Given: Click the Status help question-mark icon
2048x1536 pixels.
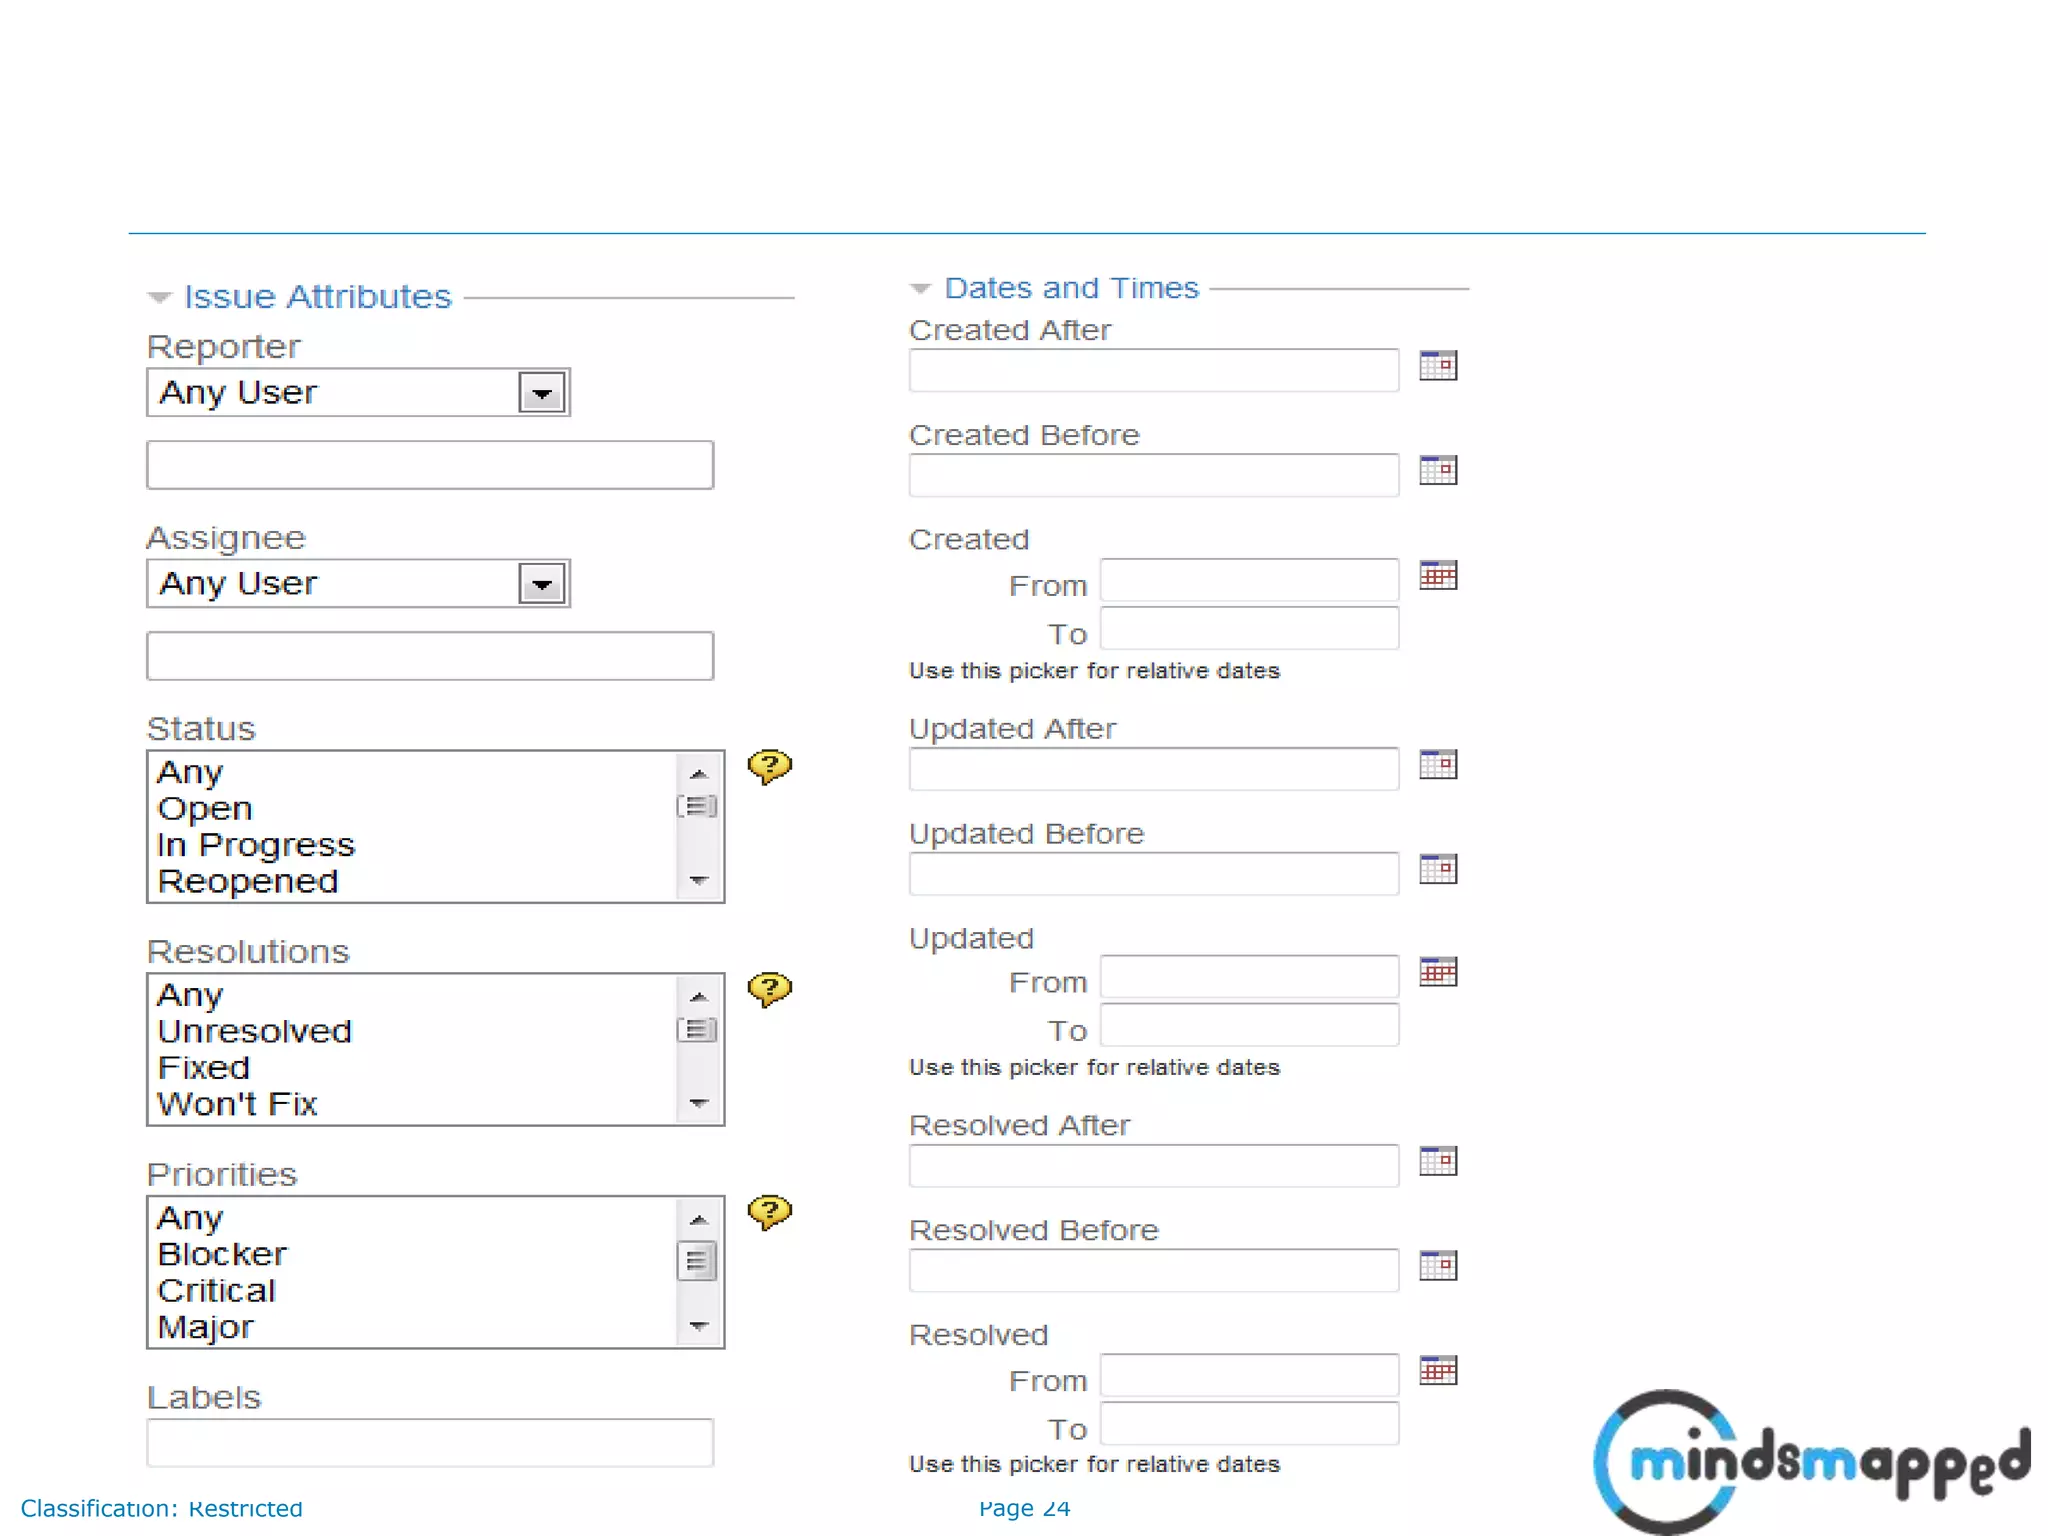Looking at the screenshot, I should point(769,767).
